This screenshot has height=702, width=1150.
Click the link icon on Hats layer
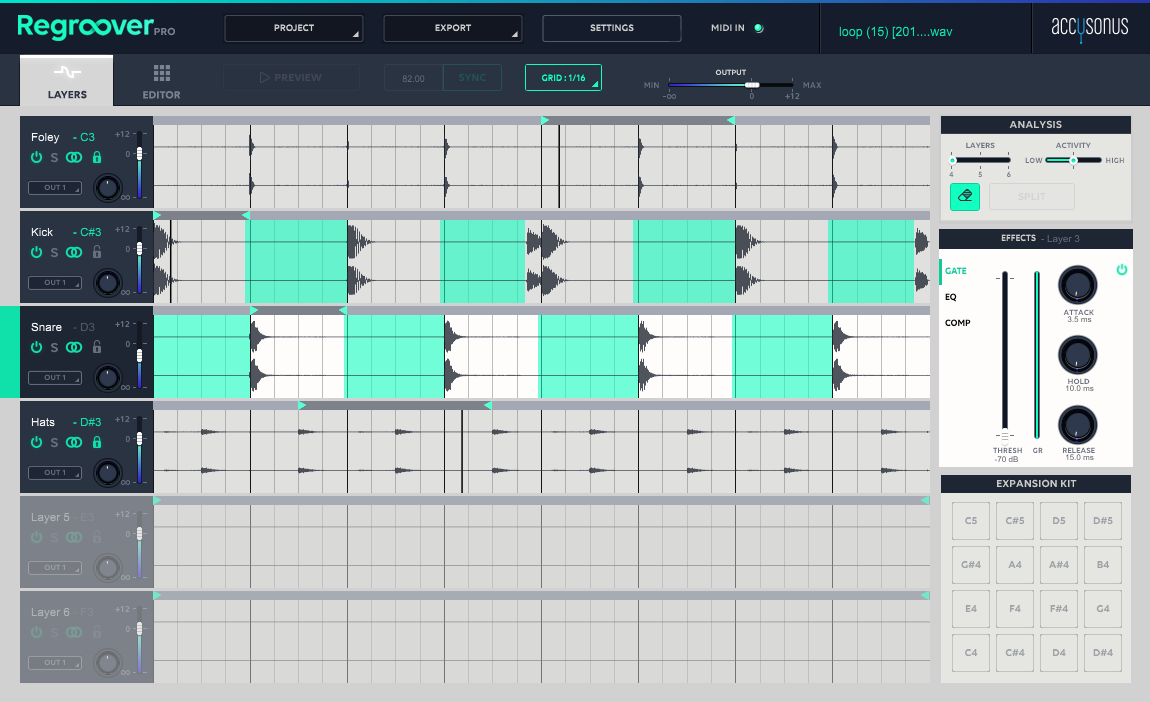click(x=74, y=442)
